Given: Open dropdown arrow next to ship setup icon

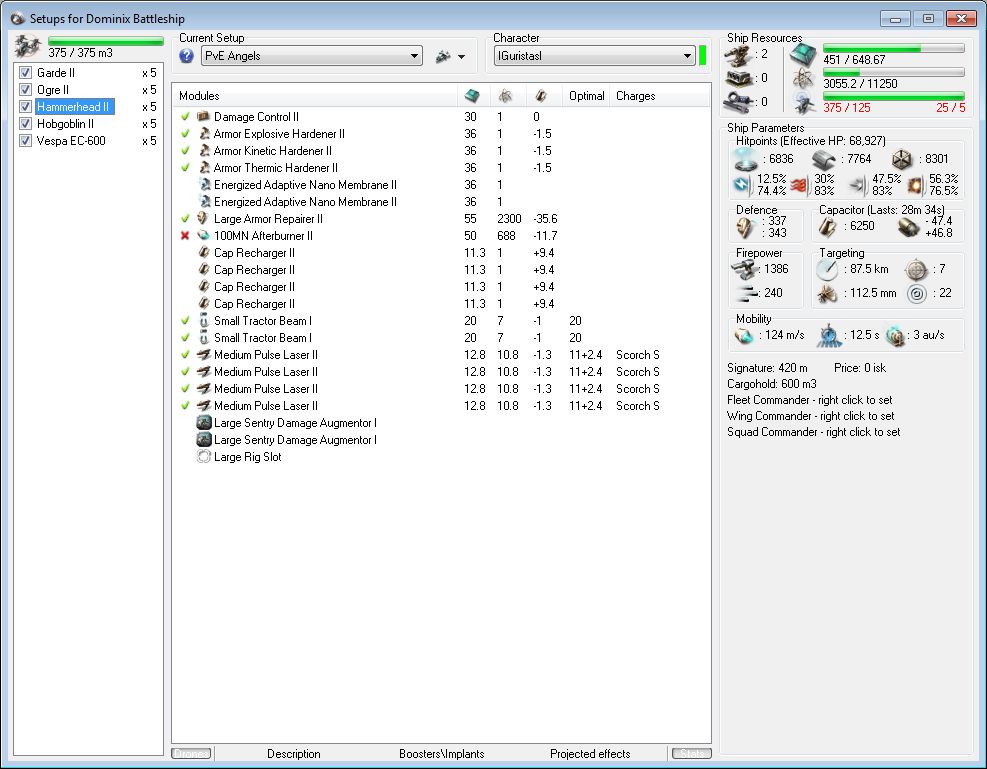Looking at the screenshot, I should tap(461, 57).
